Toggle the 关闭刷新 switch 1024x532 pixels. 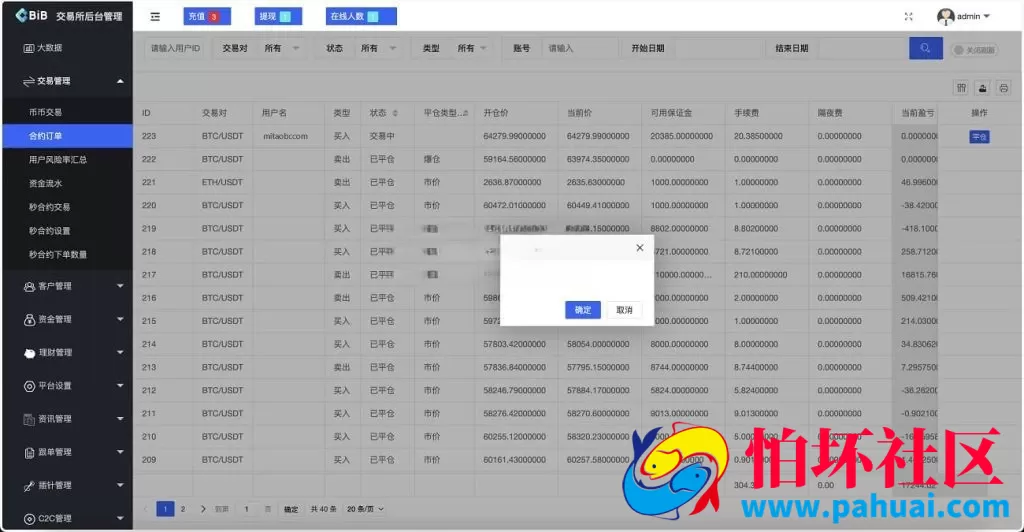[x=974, y=50]
